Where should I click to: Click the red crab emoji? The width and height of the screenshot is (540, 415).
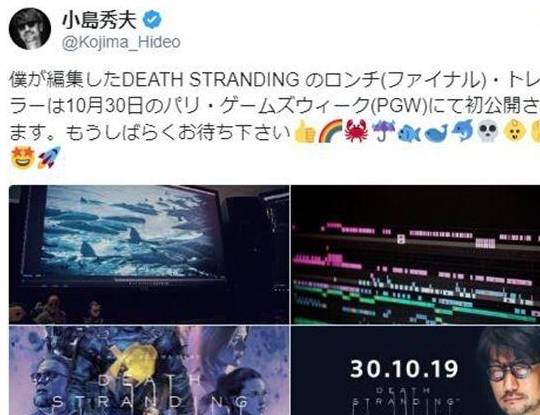pyautogui.click(x=357, y=132)
